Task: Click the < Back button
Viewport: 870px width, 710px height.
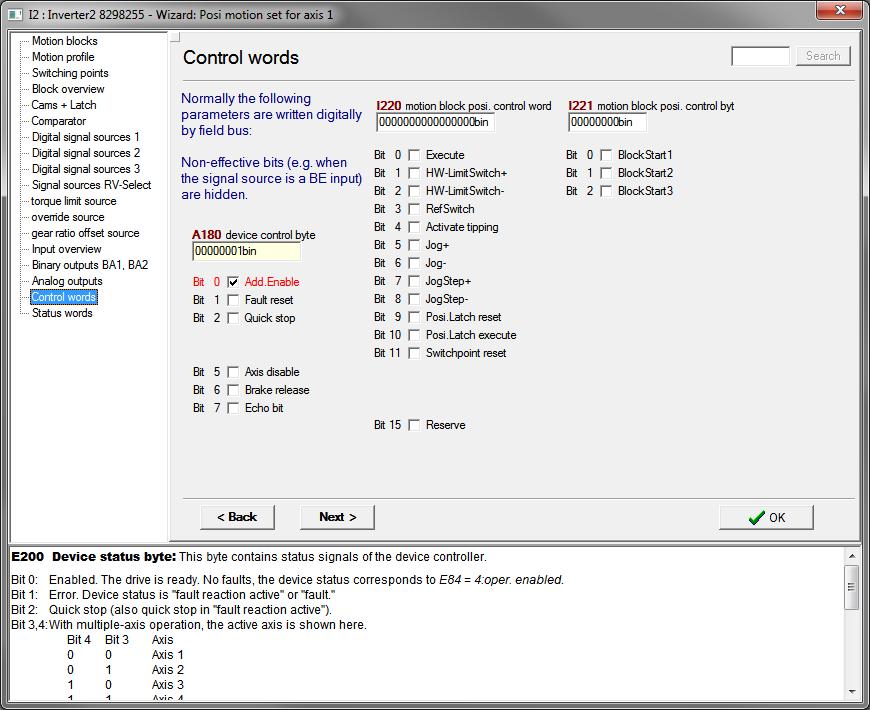Action: pos(237,517)
